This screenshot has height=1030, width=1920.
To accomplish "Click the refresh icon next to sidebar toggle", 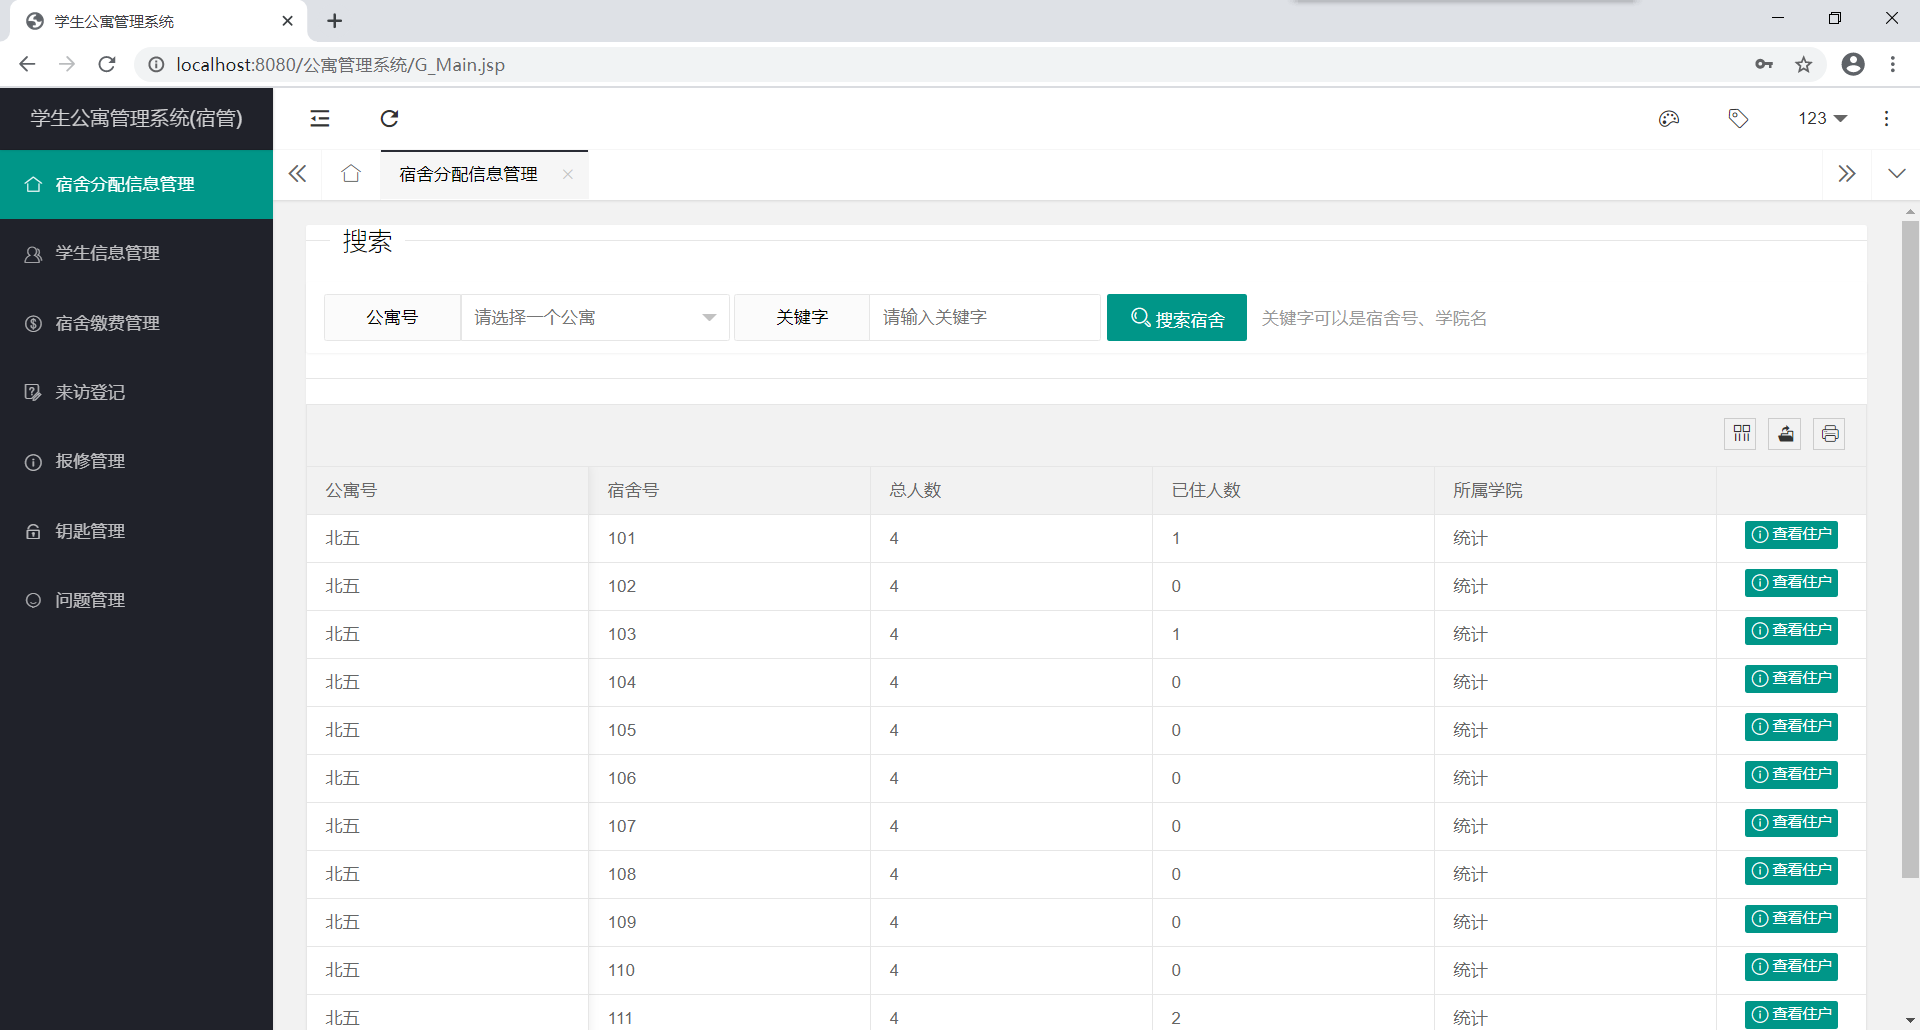I will [x=390, y=118].
